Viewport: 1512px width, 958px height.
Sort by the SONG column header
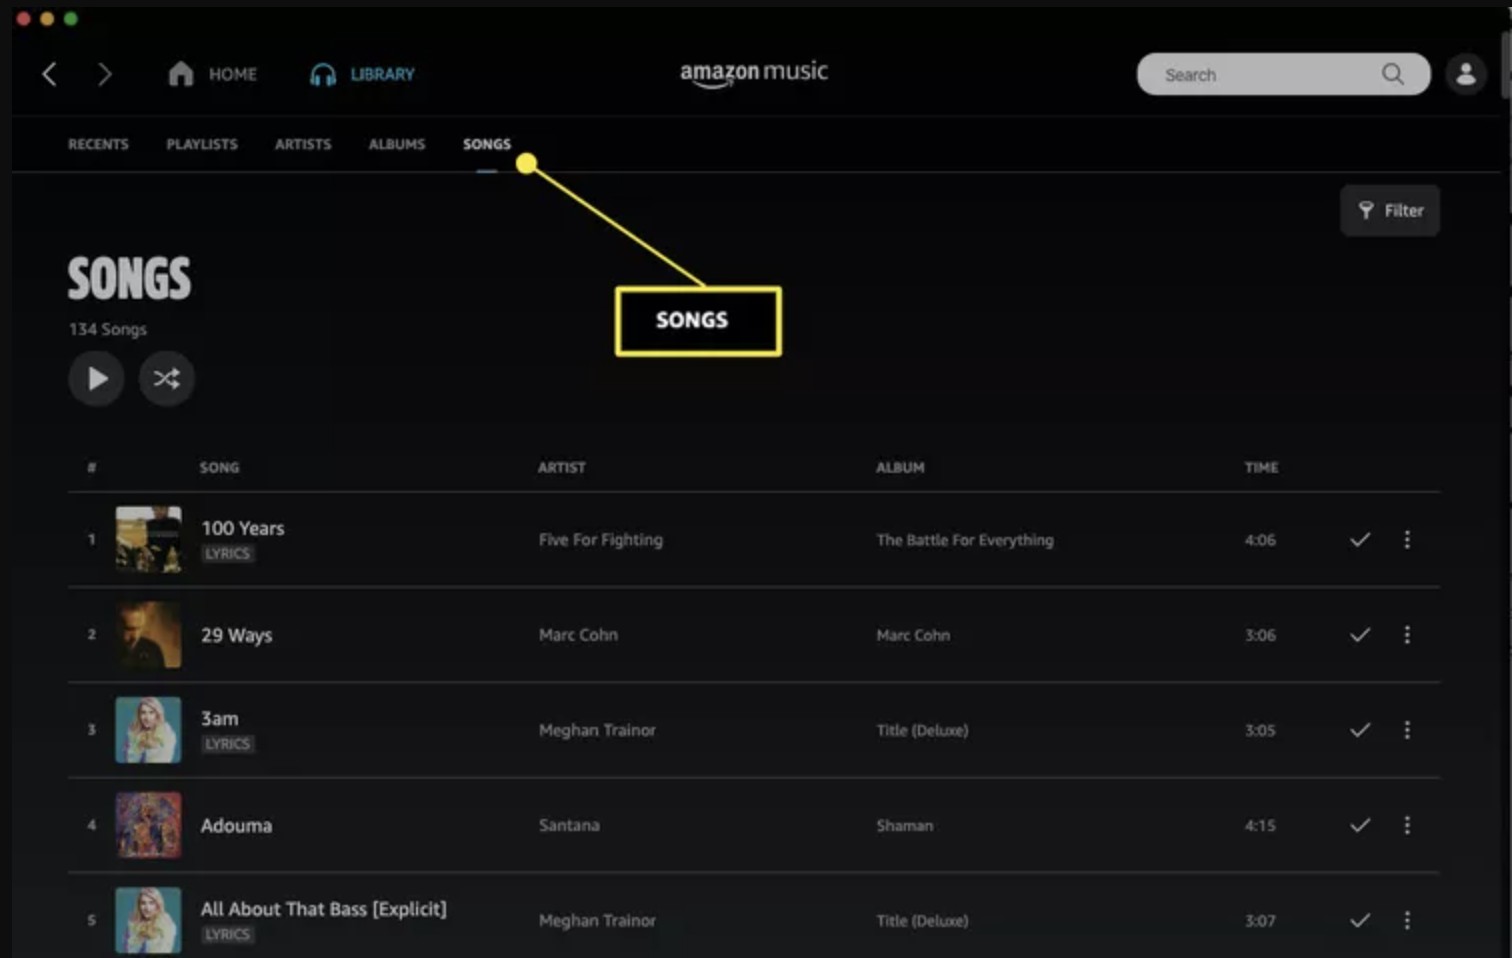(x=219, y=467)
